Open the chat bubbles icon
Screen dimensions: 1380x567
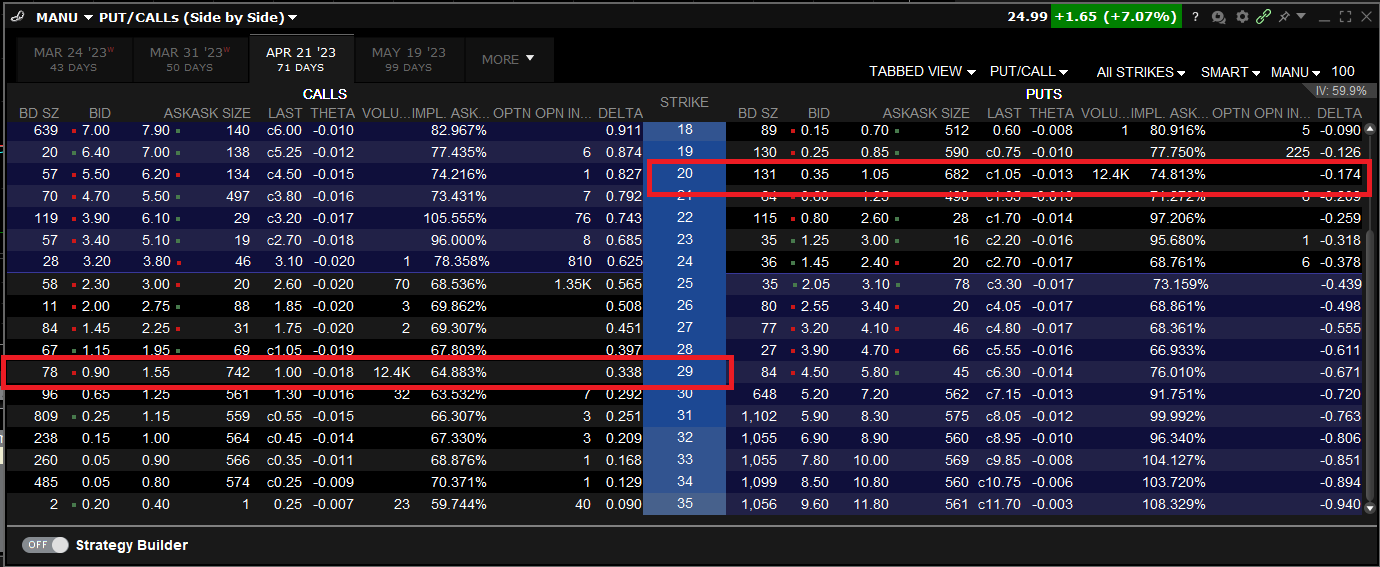click(x=1219, y=17)
